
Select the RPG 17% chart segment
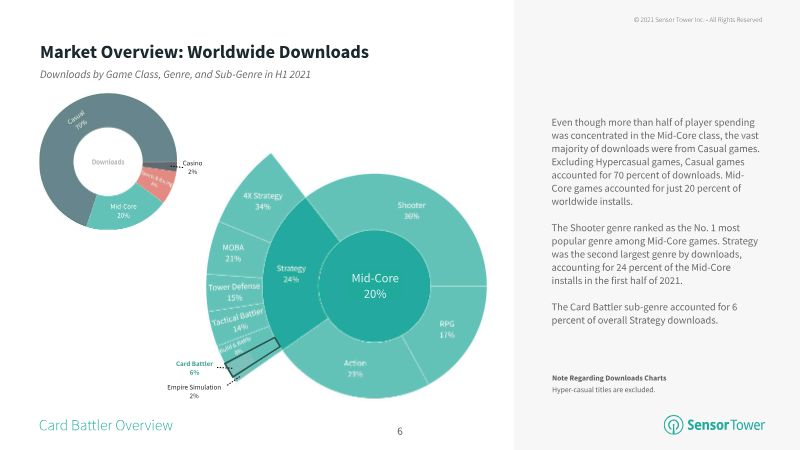[x=446, y=329]
